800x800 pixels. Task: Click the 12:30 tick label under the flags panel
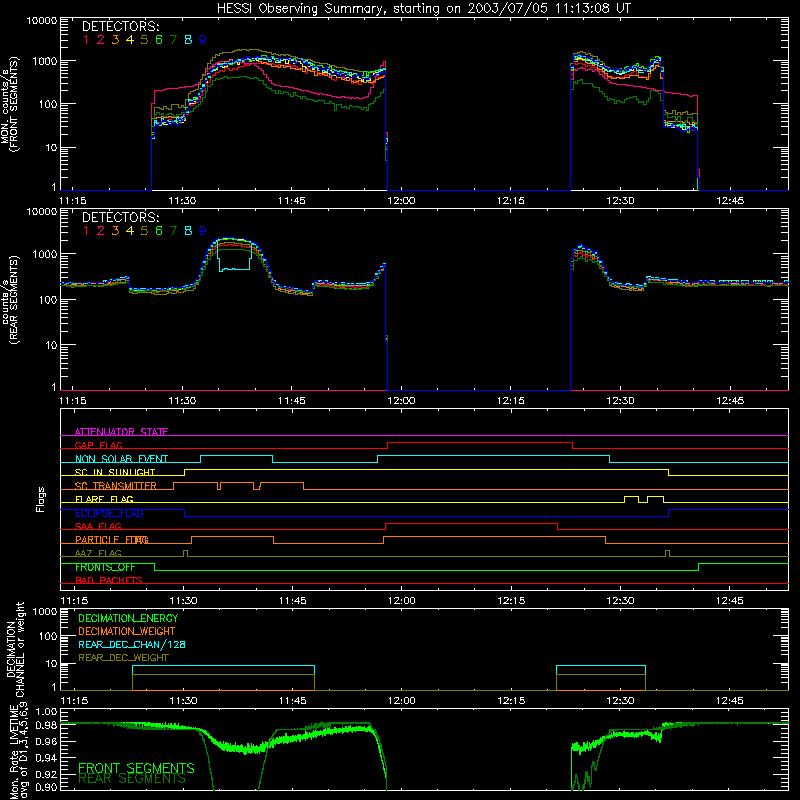click(620, 601)
